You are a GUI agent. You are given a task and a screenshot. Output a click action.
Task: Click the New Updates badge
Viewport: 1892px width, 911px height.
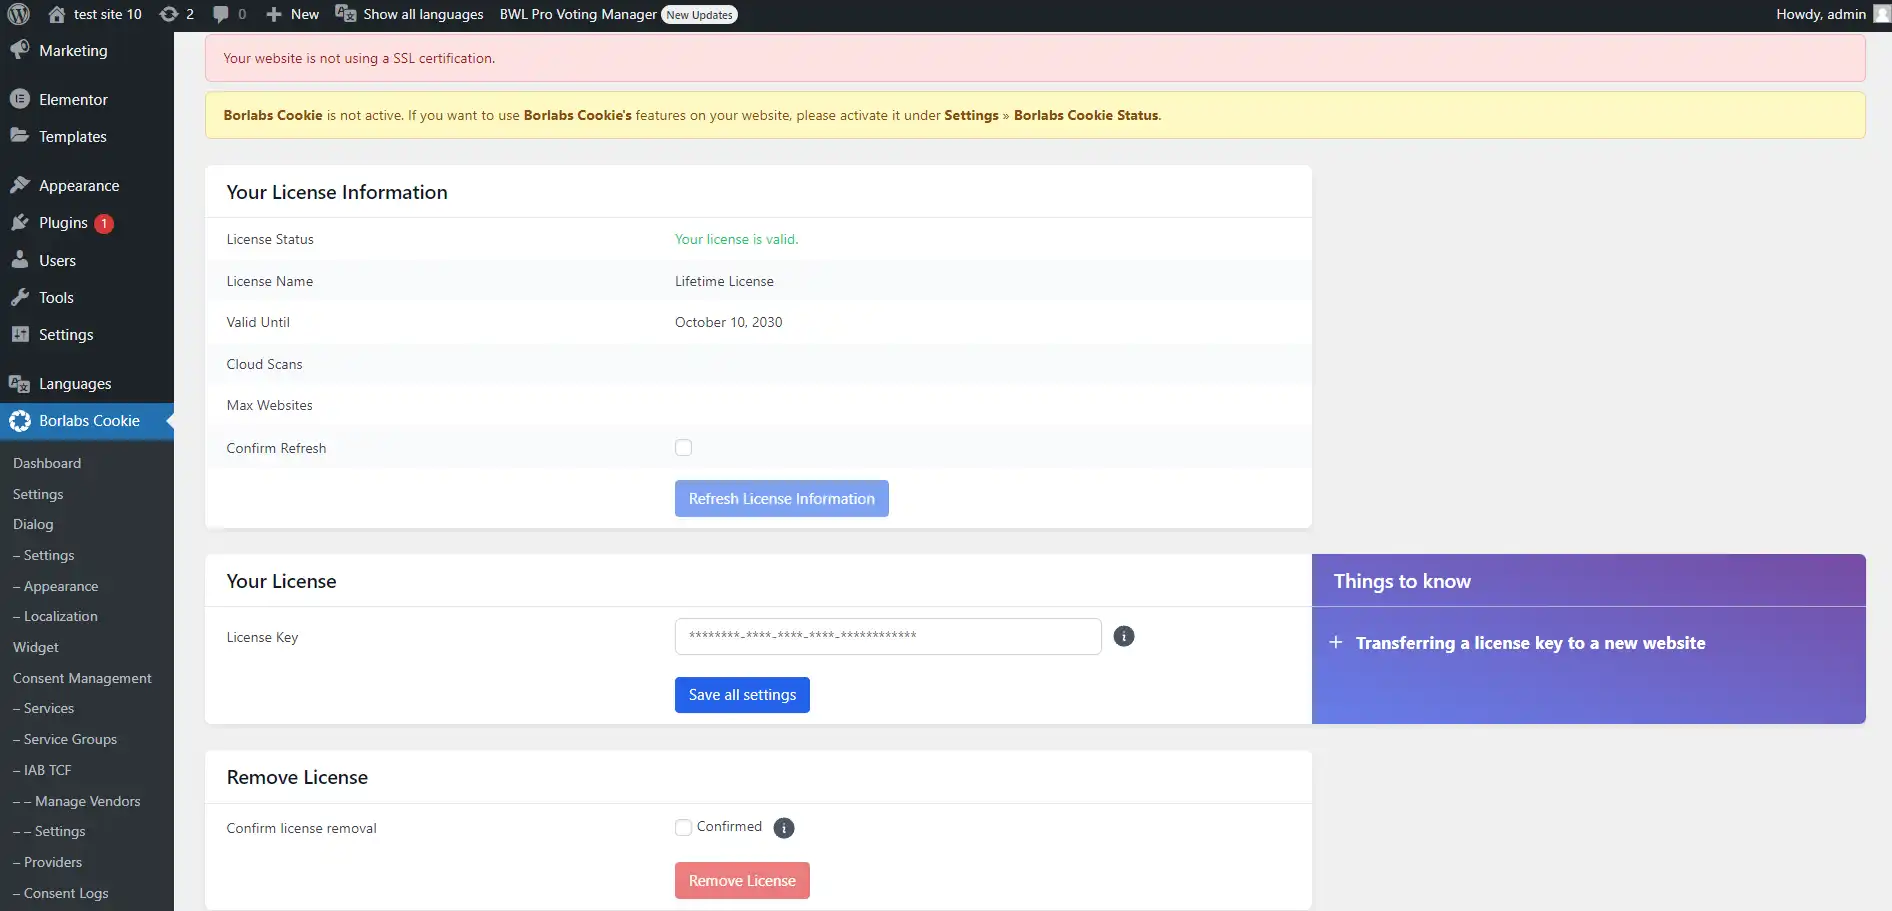point(700,15)
